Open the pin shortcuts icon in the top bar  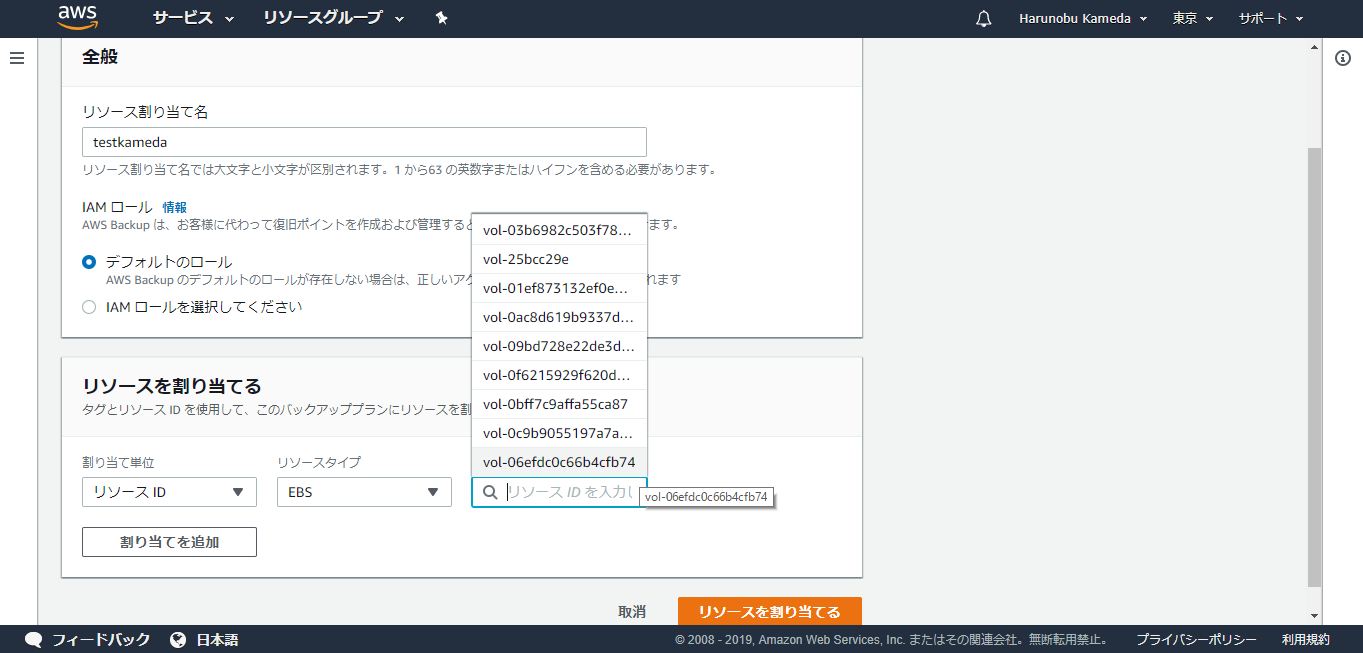tap(441, 18)
